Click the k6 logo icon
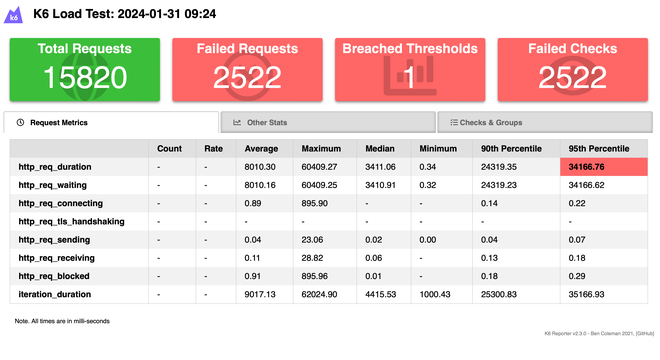The width and height of the screenshot is (660, 360). pos(13,15)
